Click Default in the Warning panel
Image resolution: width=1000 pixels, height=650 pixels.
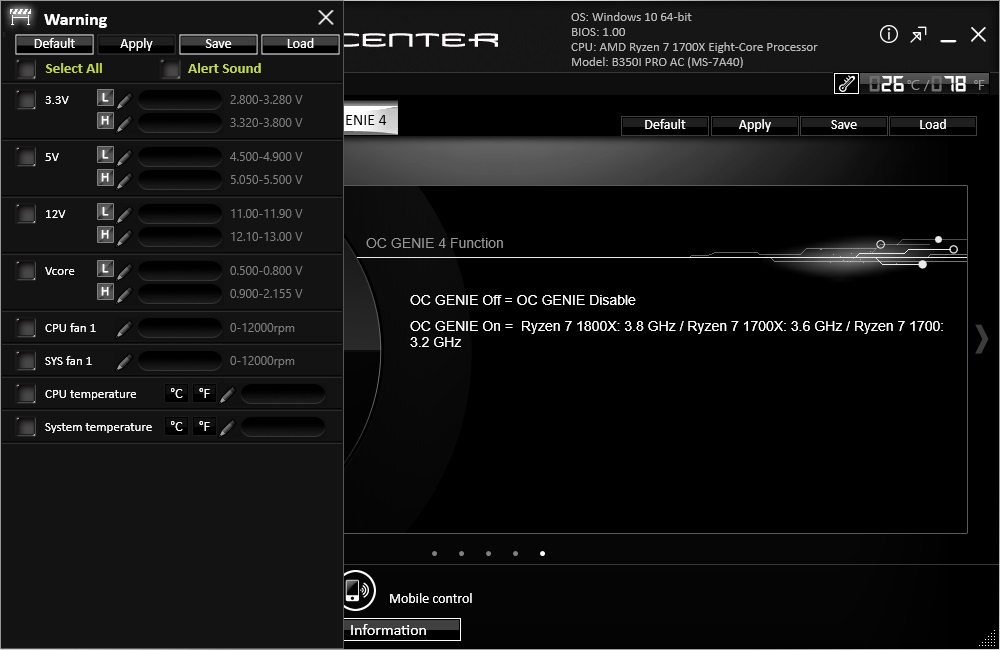(x=54, y=44)
